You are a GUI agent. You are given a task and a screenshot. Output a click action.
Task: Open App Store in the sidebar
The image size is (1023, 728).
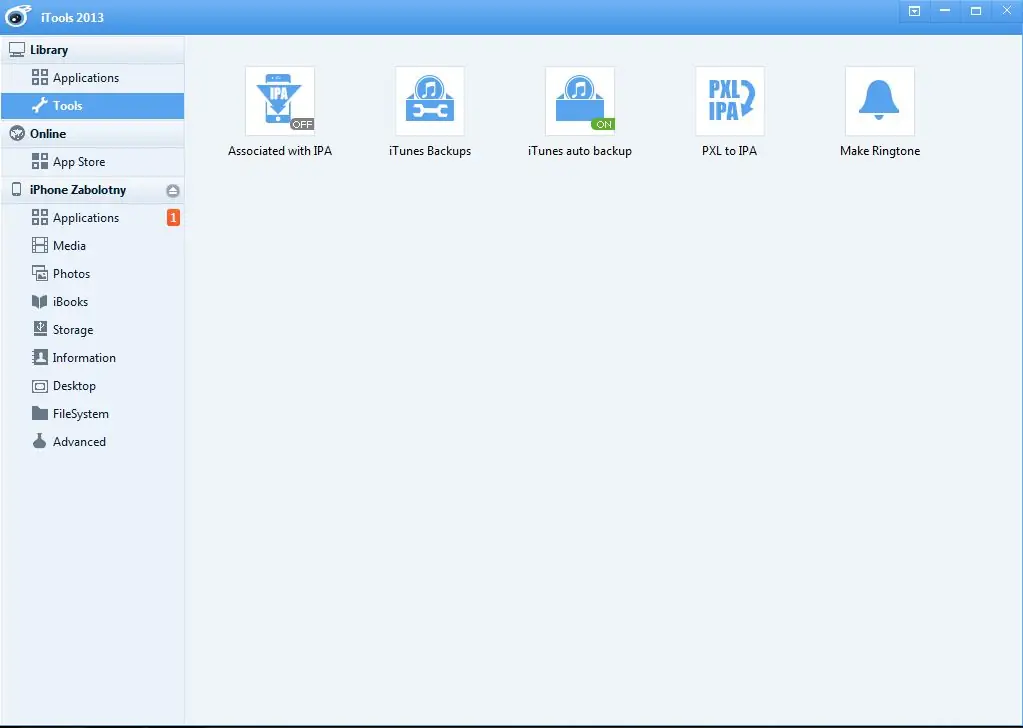(93, 162)
